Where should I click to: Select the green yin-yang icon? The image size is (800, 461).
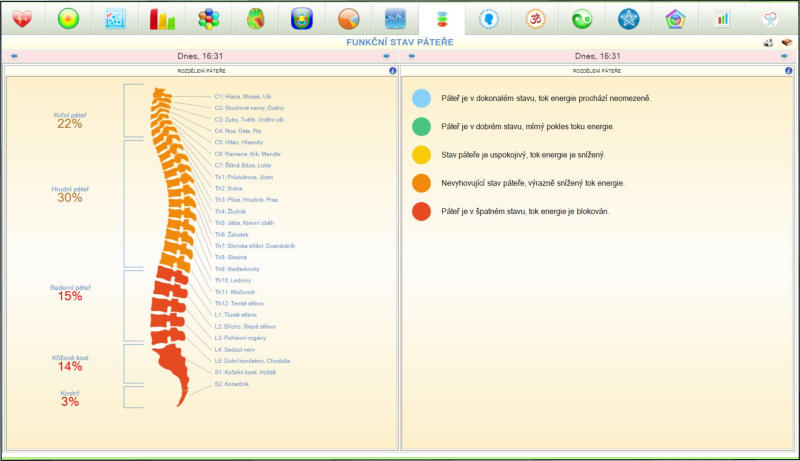(x=581, y=18)
